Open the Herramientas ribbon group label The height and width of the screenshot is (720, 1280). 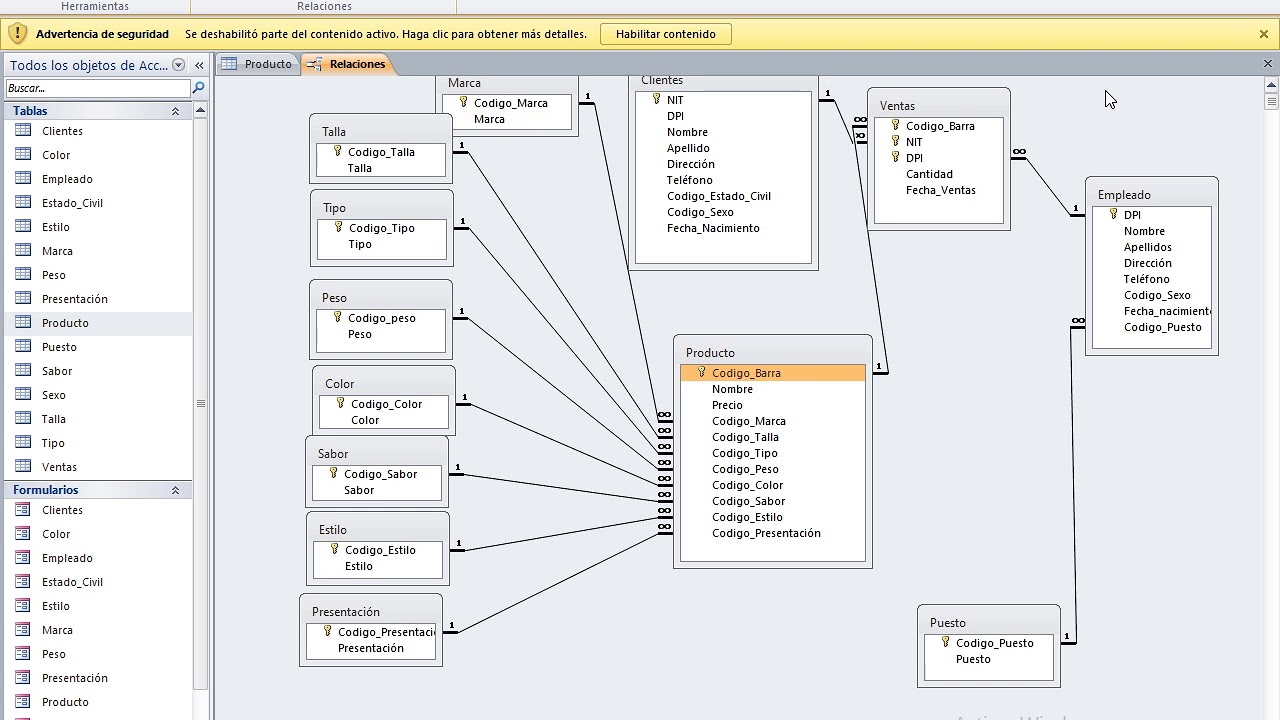95,6
